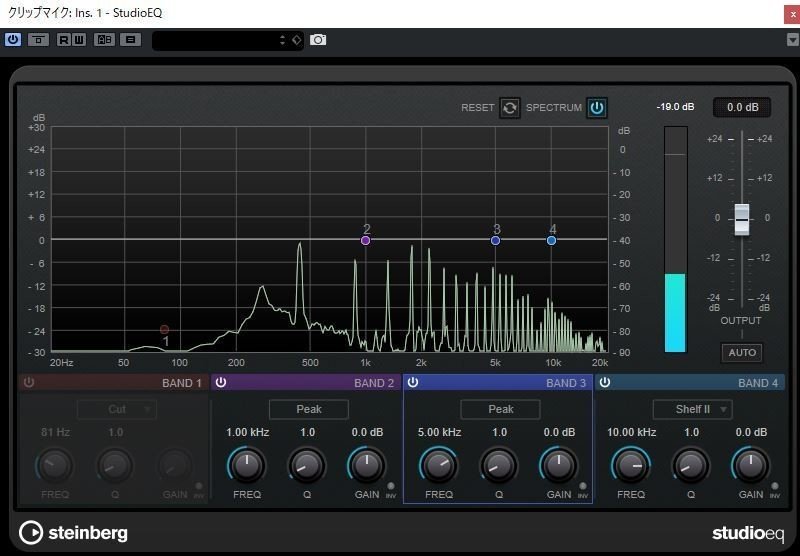The width and height of the screenshot is (800, 556).
Task: Click the effect bypass icon in toolbar
Action: tap(38, 39)
